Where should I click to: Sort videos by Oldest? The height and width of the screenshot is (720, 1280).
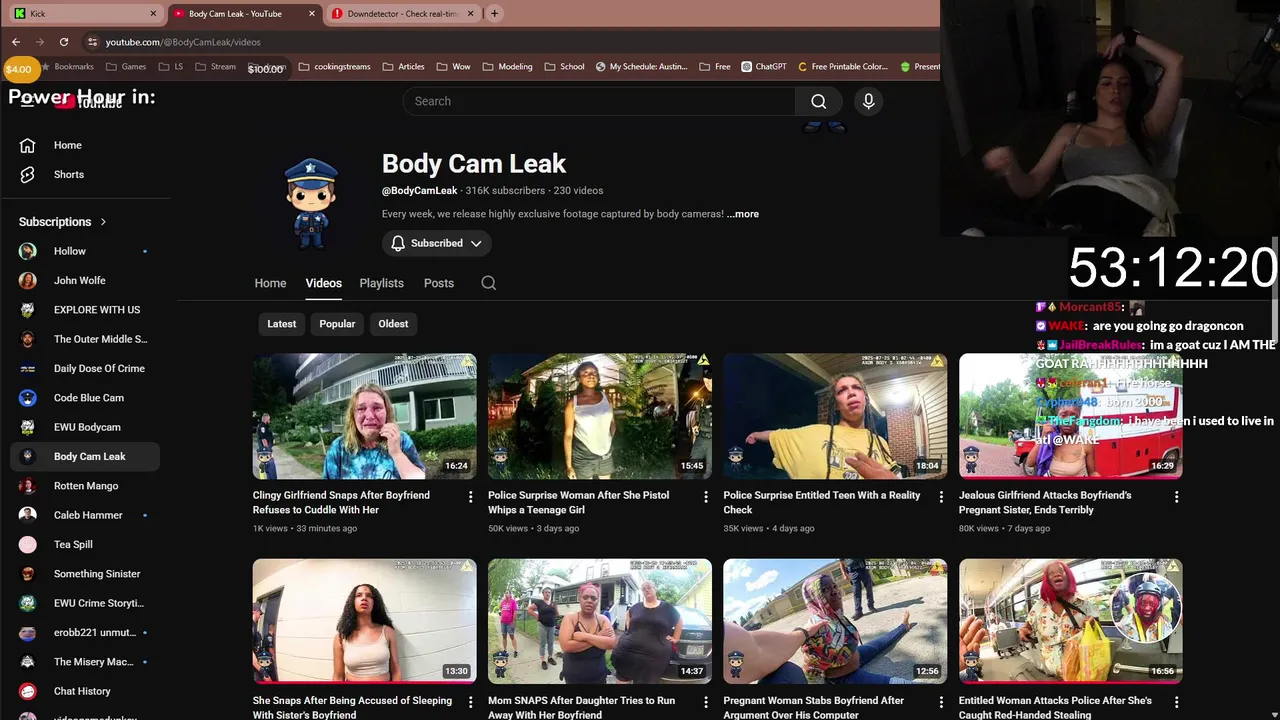393,324
